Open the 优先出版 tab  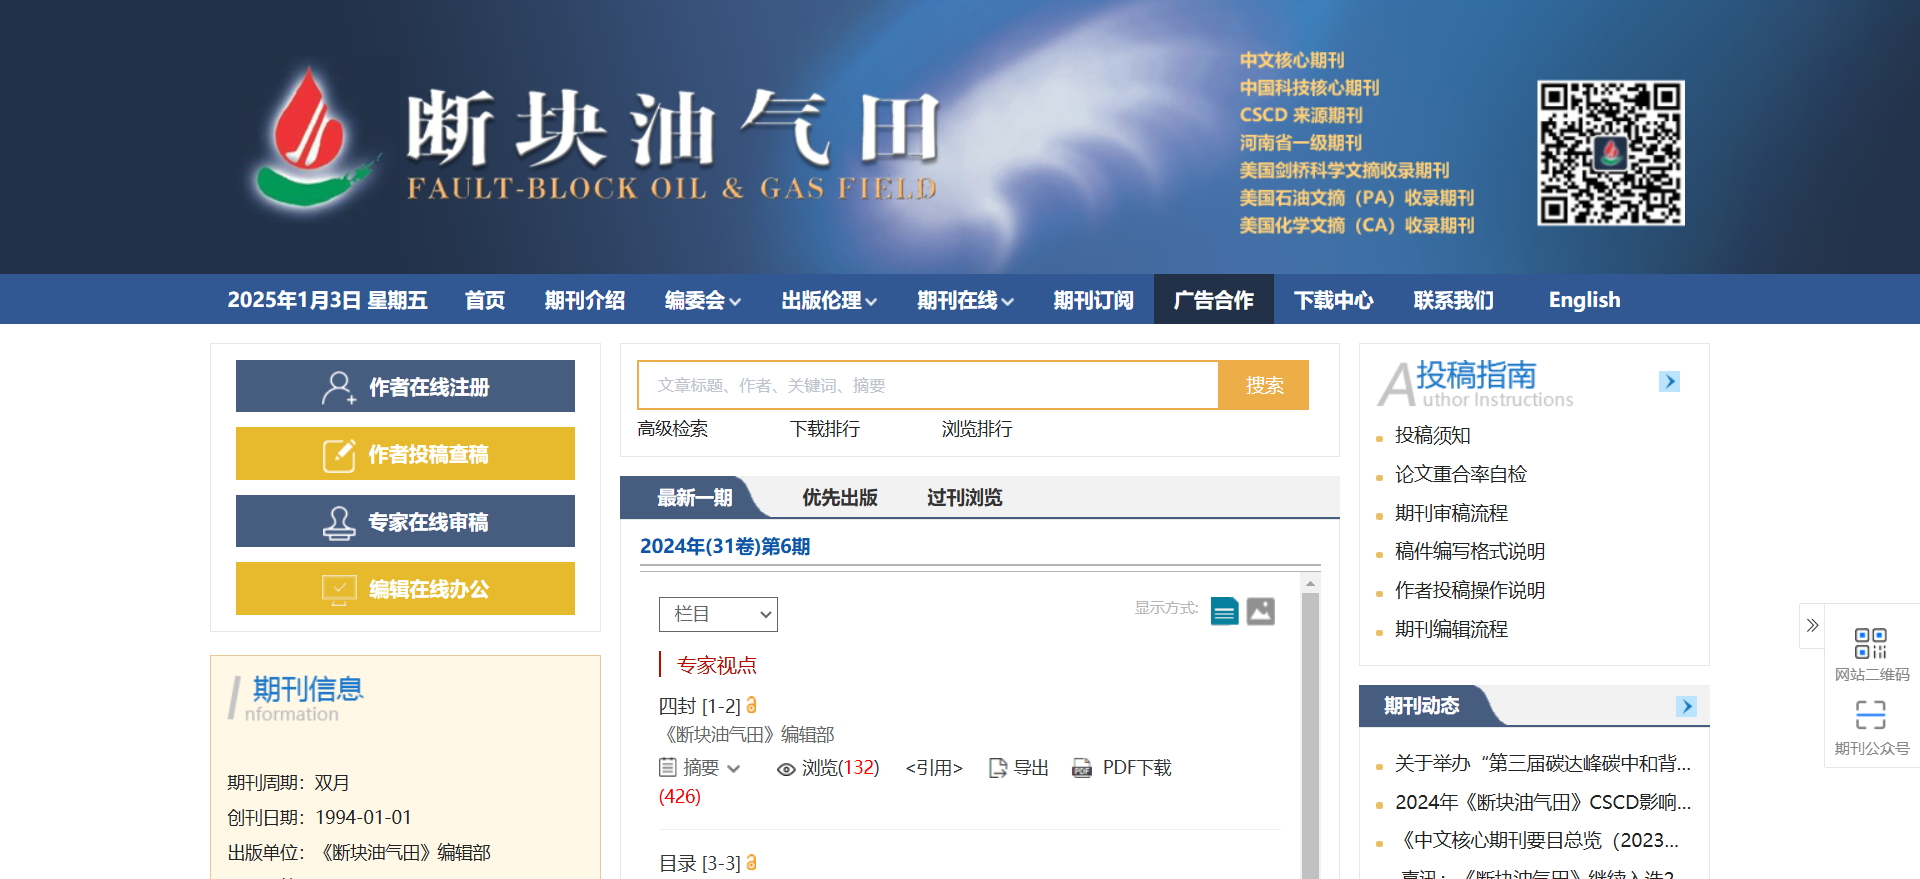pyautogui.click(x=839, y=498)
